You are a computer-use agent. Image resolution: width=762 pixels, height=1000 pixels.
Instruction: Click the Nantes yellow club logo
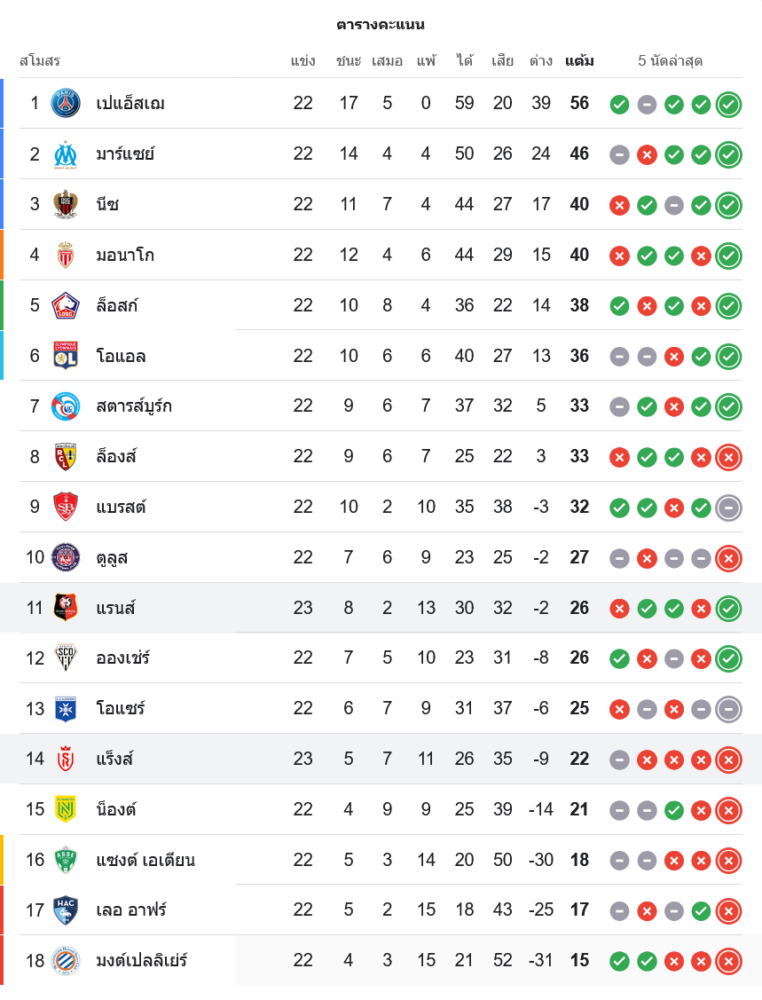(x=66, y=809)
